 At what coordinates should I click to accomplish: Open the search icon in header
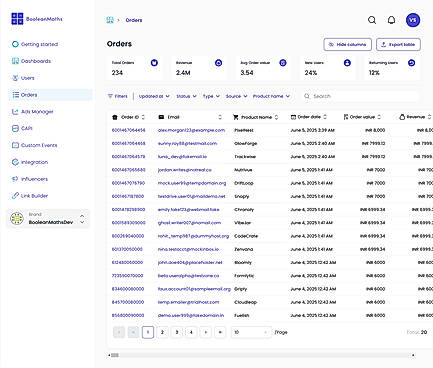pyautogui.click(x=372, y=20)
